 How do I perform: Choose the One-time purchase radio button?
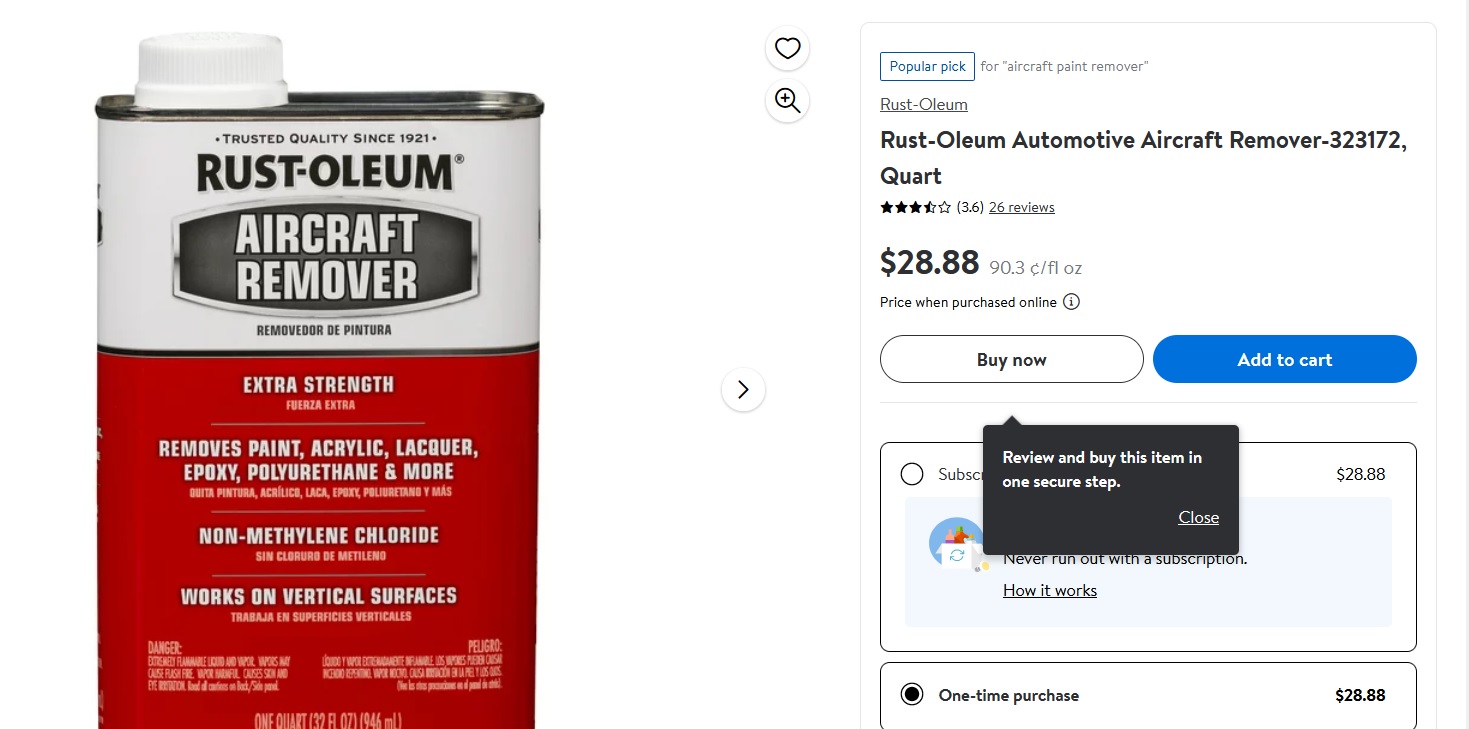[912, 695]
